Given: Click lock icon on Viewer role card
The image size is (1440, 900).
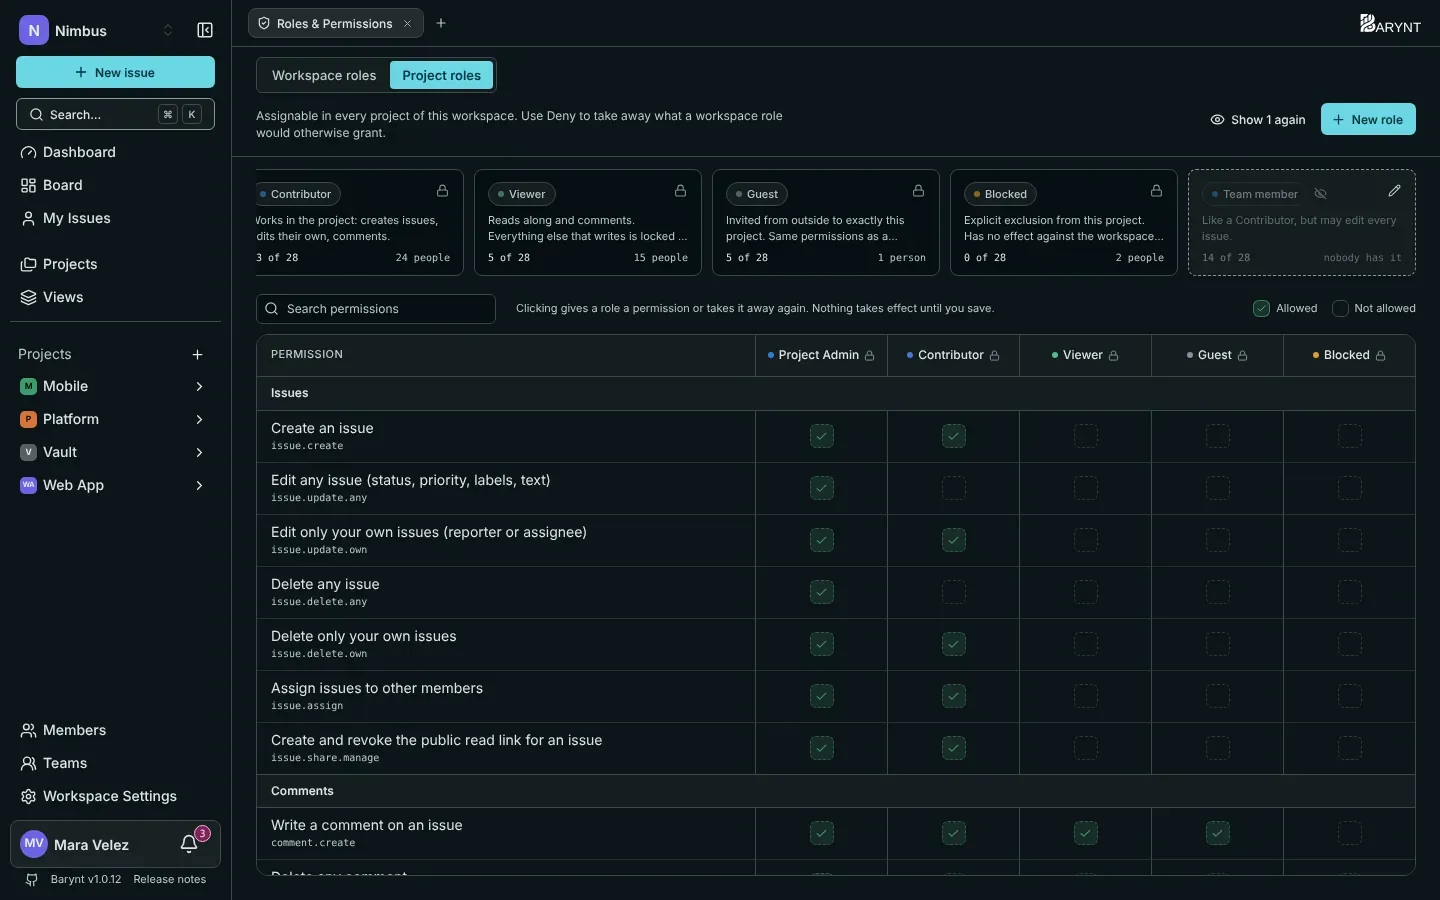Looking at the screenshot, I should tap(680, 190).
